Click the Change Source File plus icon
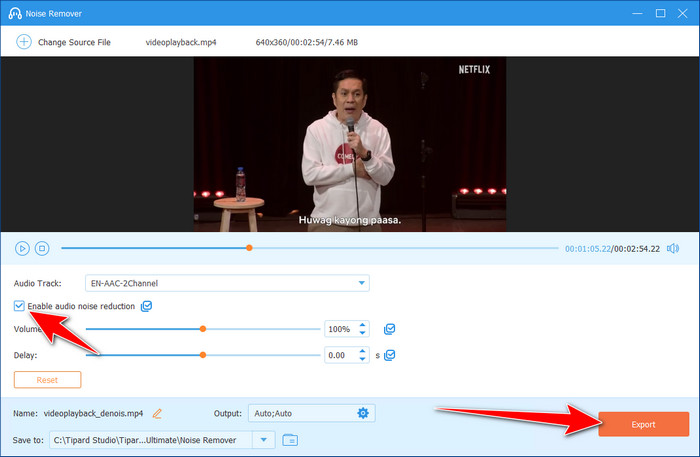The image size is (700, 457). point(24,42)
